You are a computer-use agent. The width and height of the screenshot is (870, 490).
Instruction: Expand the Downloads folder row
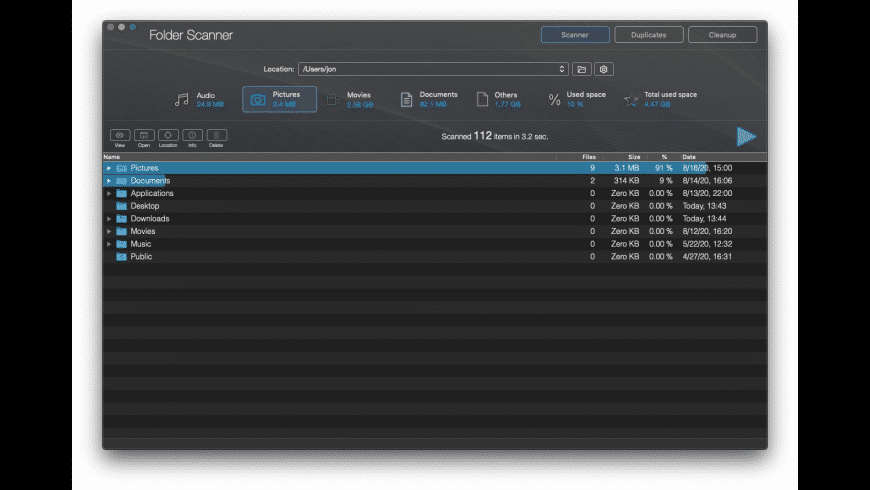click(109, 219)
